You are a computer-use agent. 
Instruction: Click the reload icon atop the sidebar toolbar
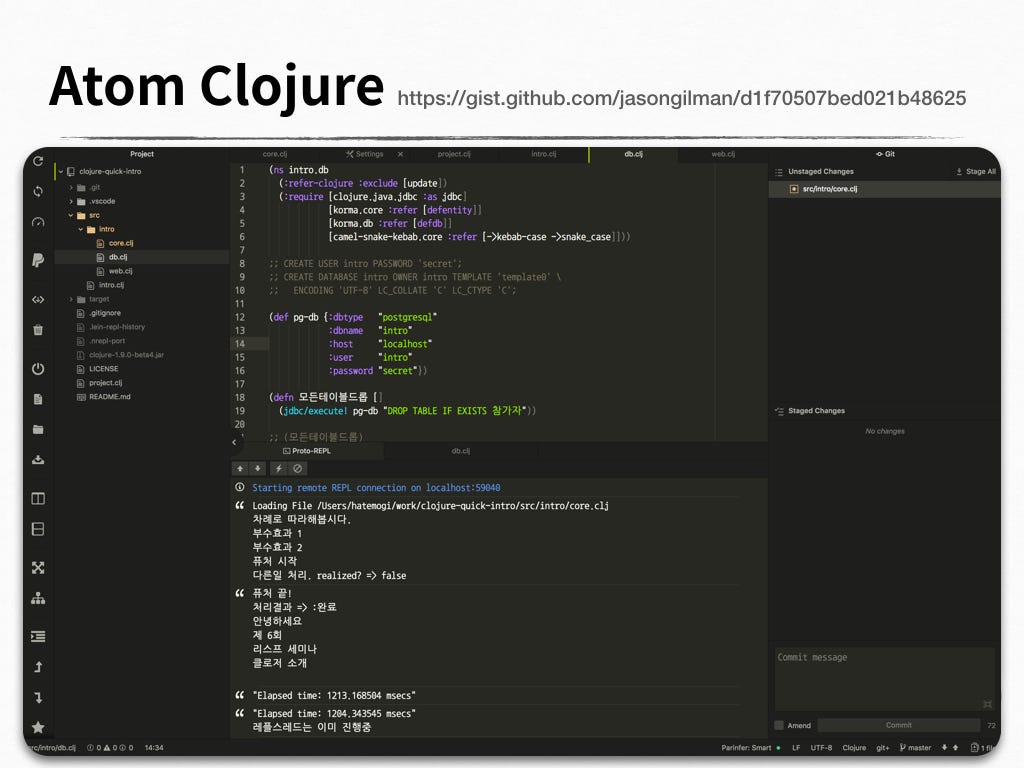click(38, 161)
